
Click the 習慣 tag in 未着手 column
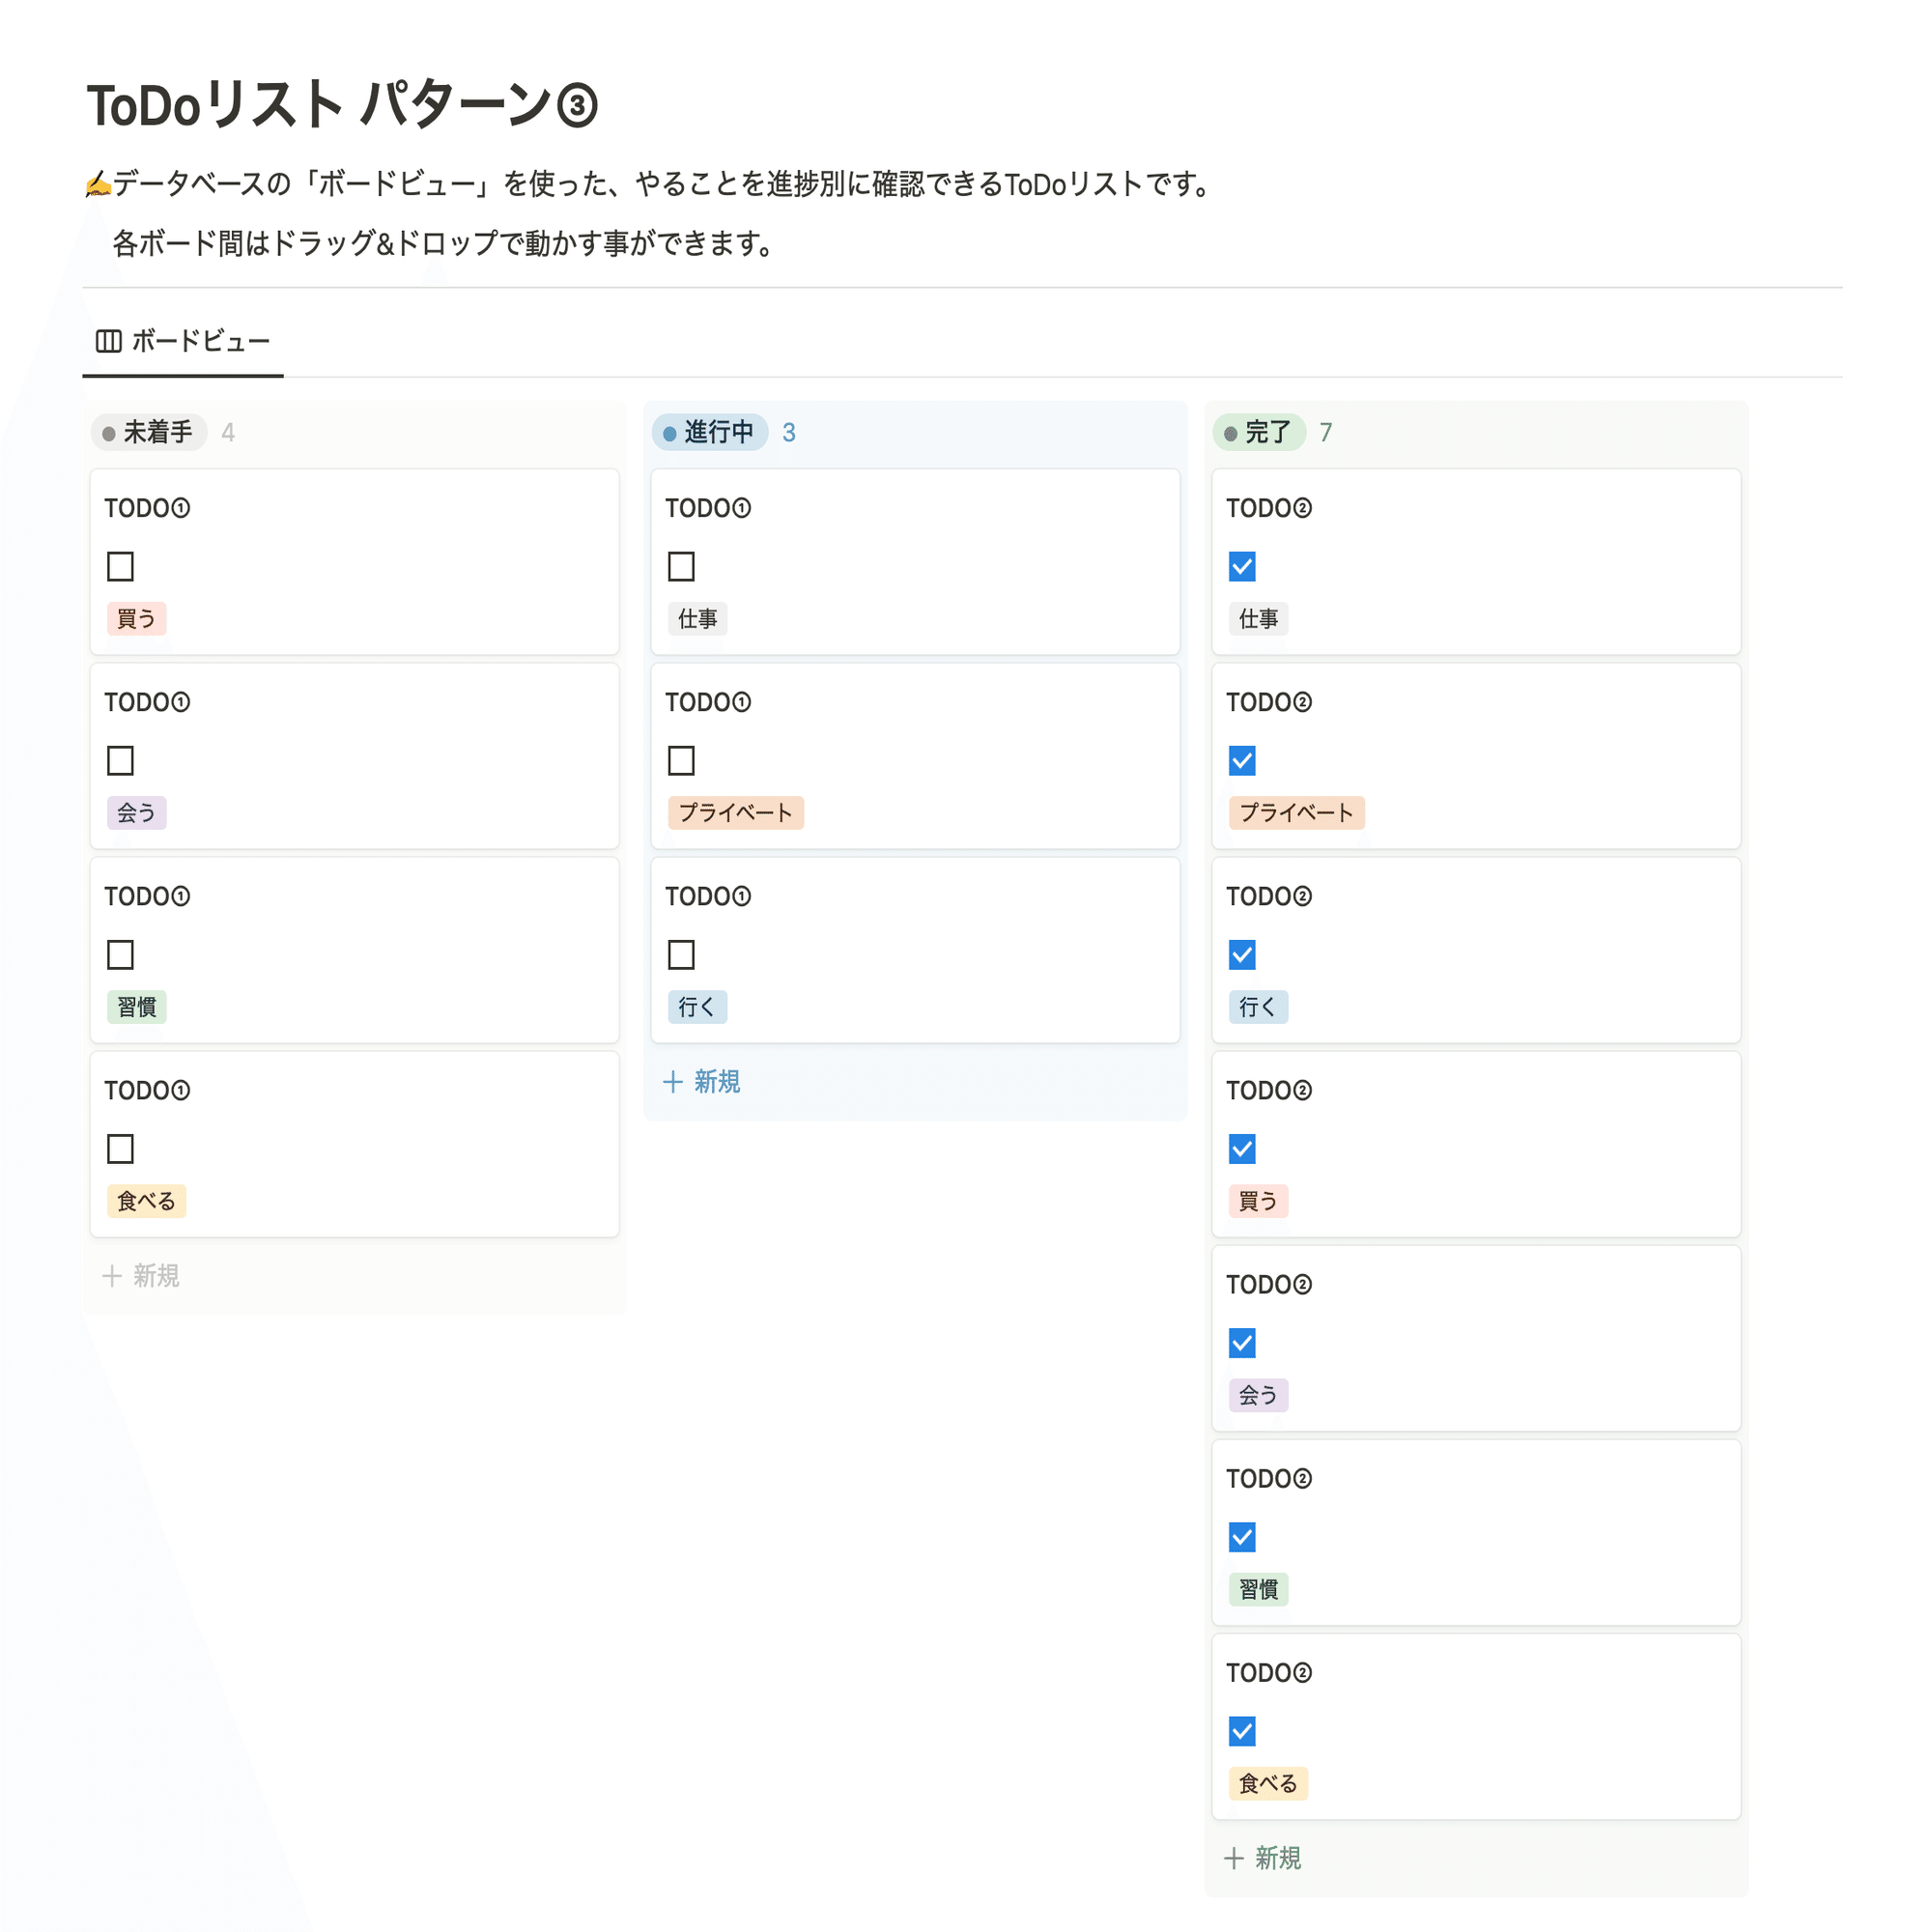[x=136, y=1006]
